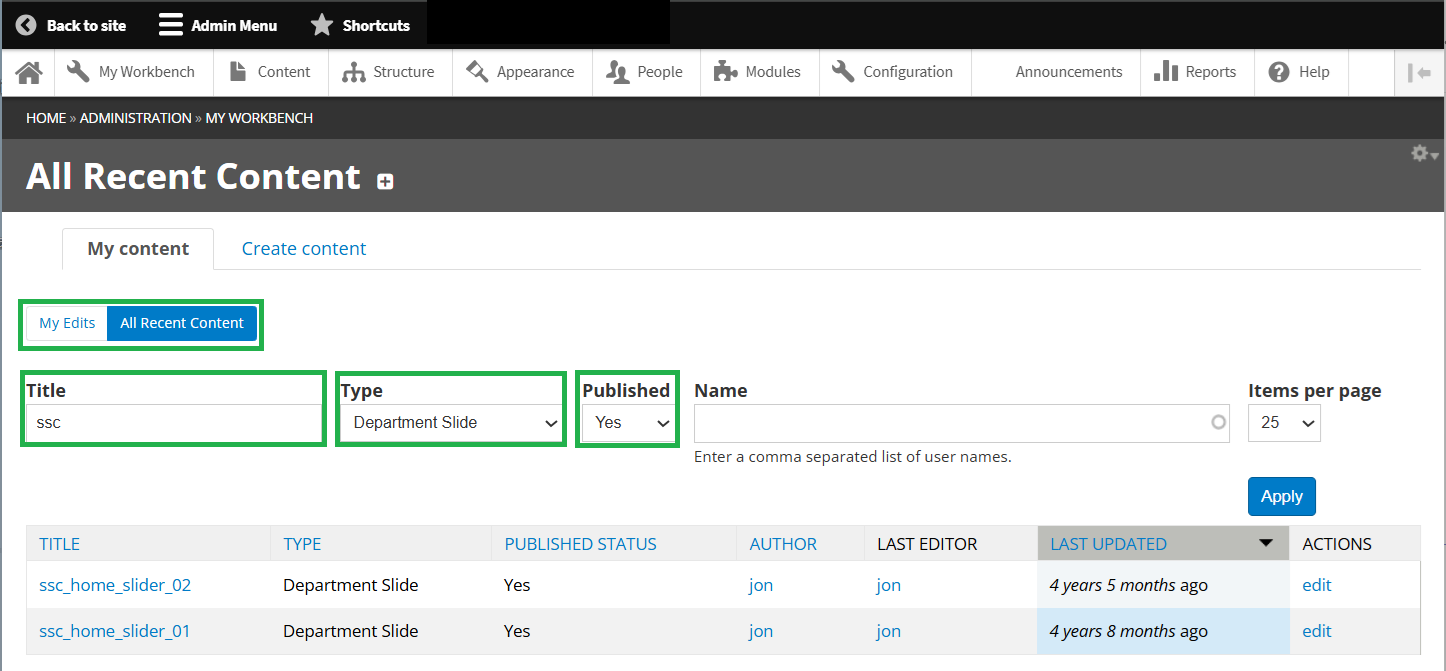Click the Title filter input field

coord(174,423)
